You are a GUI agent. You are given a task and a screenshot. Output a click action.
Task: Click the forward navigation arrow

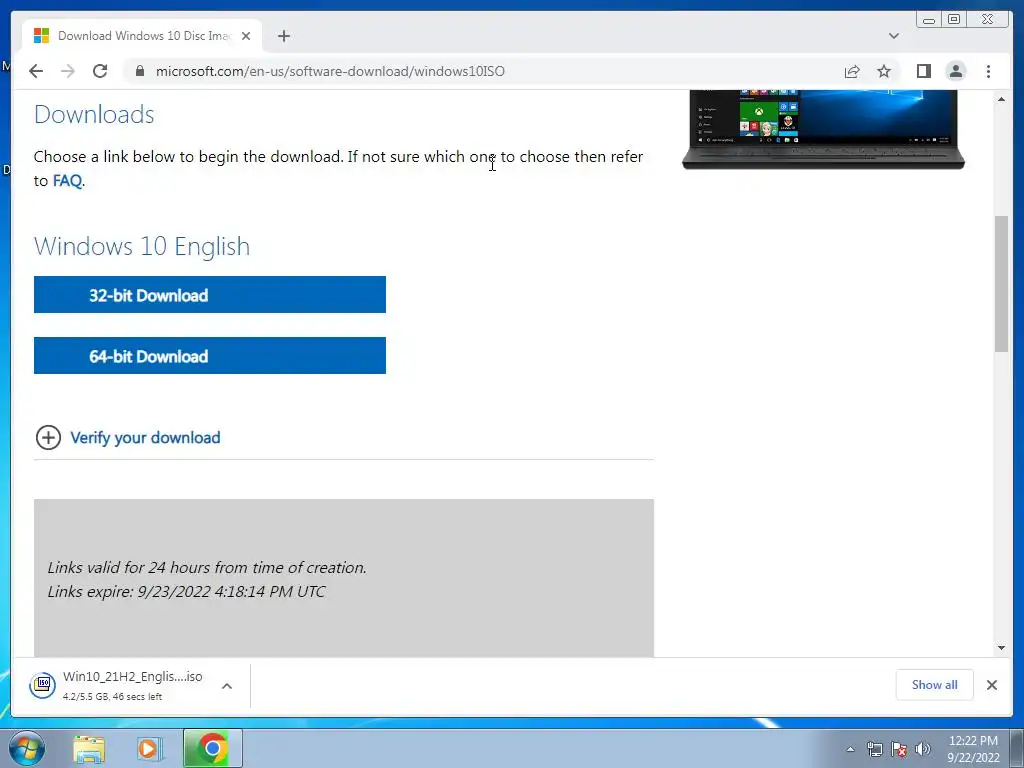point(68,71)
